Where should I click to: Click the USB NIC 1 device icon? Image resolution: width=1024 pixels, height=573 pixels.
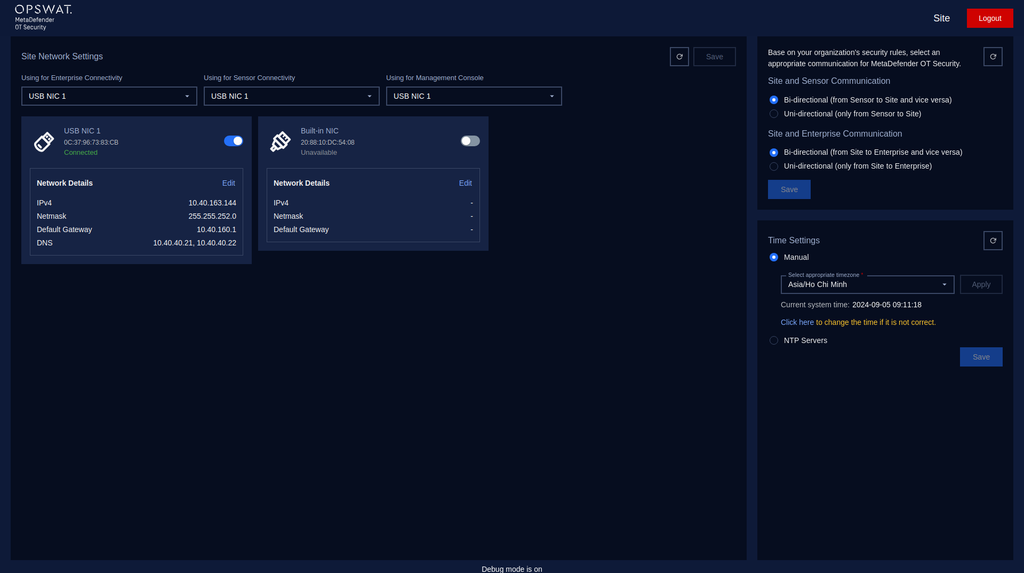point(44,141)
